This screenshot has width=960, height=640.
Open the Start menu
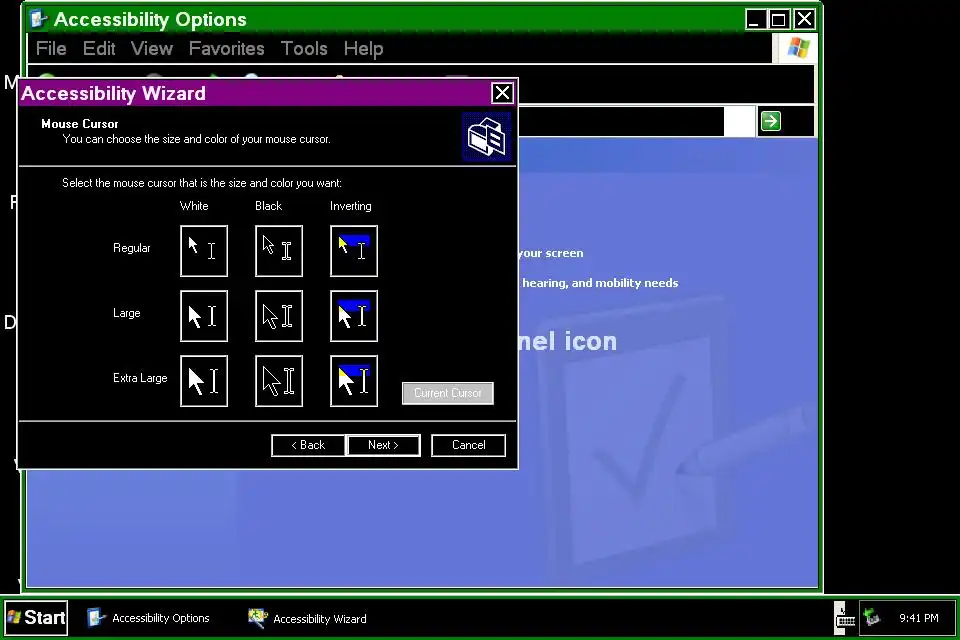pos(37,617)
